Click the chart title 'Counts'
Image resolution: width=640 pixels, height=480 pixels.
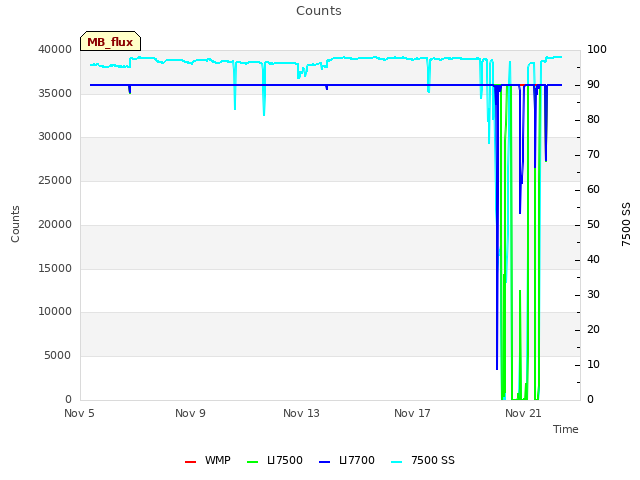(319, 11)
